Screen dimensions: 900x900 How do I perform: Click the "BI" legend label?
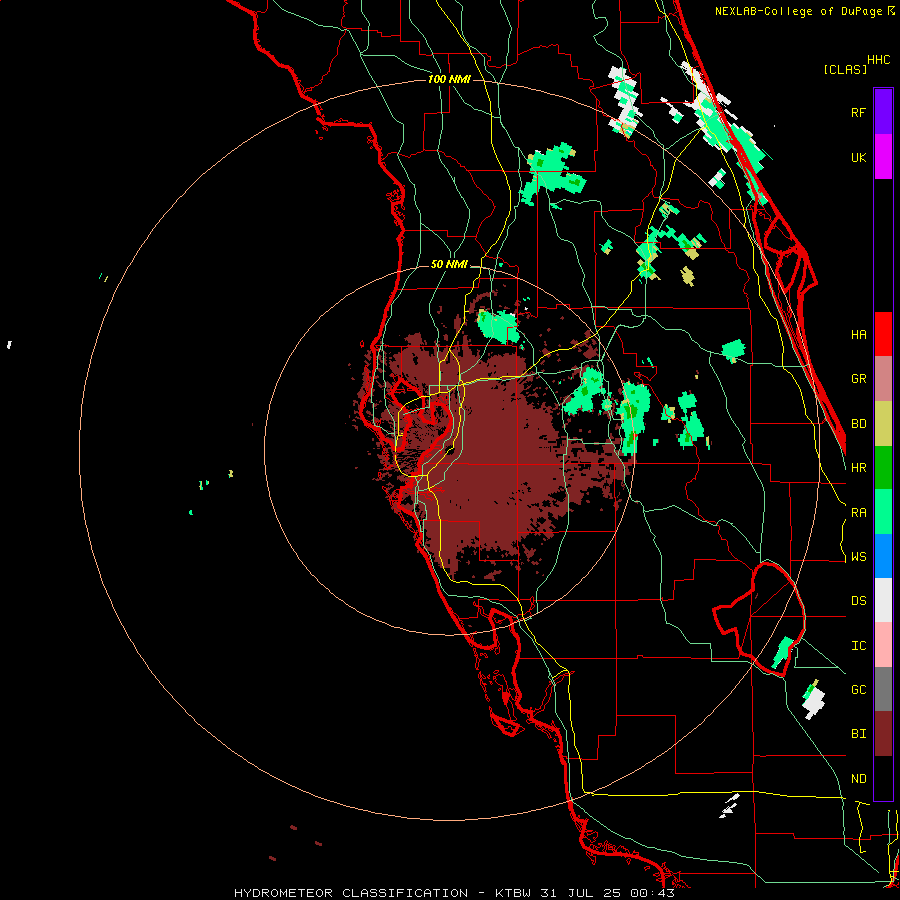pos(858,734)
